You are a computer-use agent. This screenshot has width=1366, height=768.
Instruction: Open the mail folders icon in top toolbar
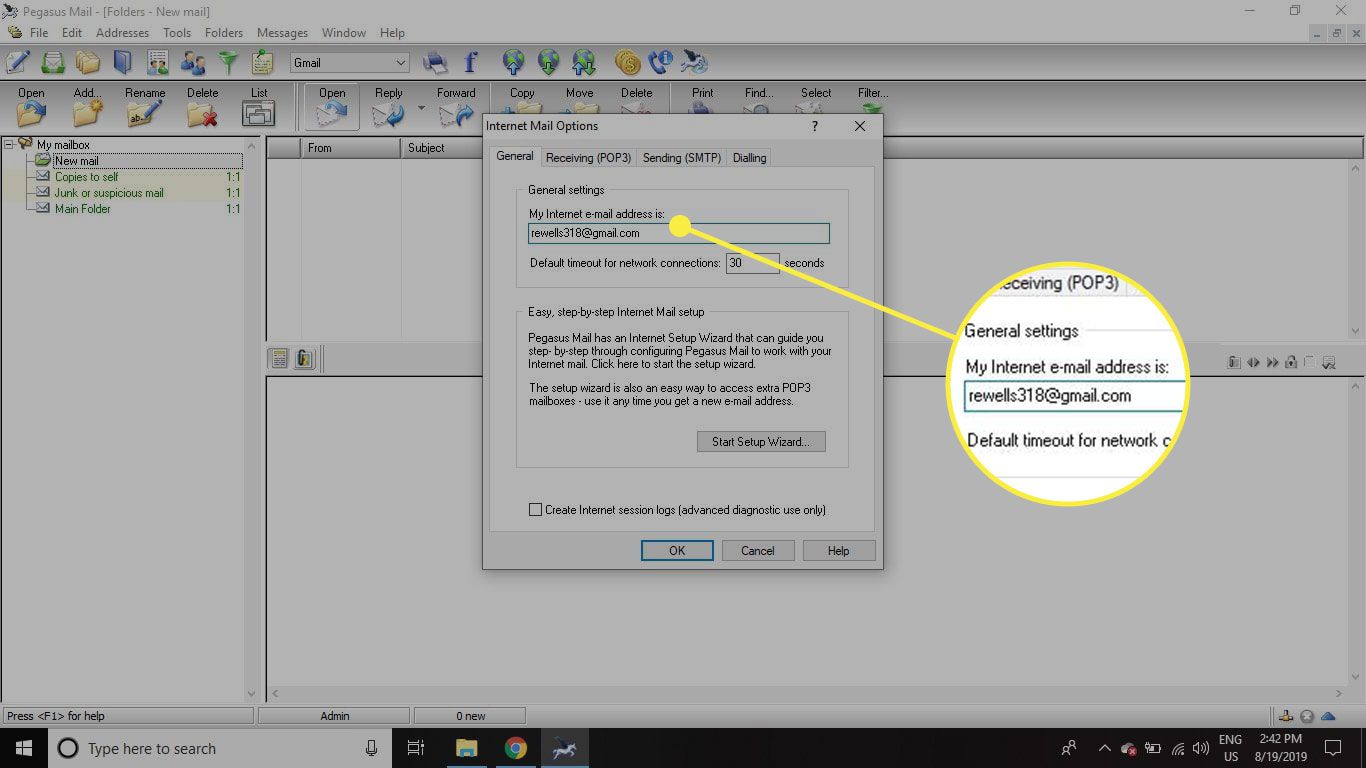point(87,62)
